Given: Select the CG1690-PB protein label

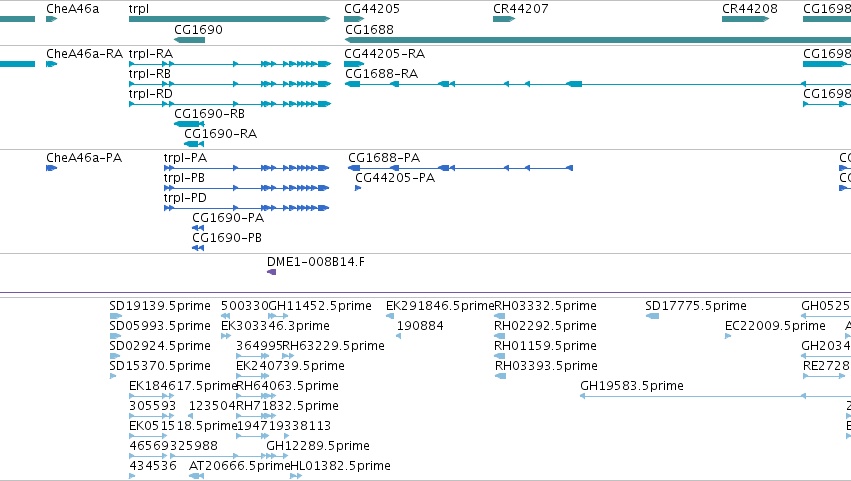Looking at the screenshot, I should (227, 238).
